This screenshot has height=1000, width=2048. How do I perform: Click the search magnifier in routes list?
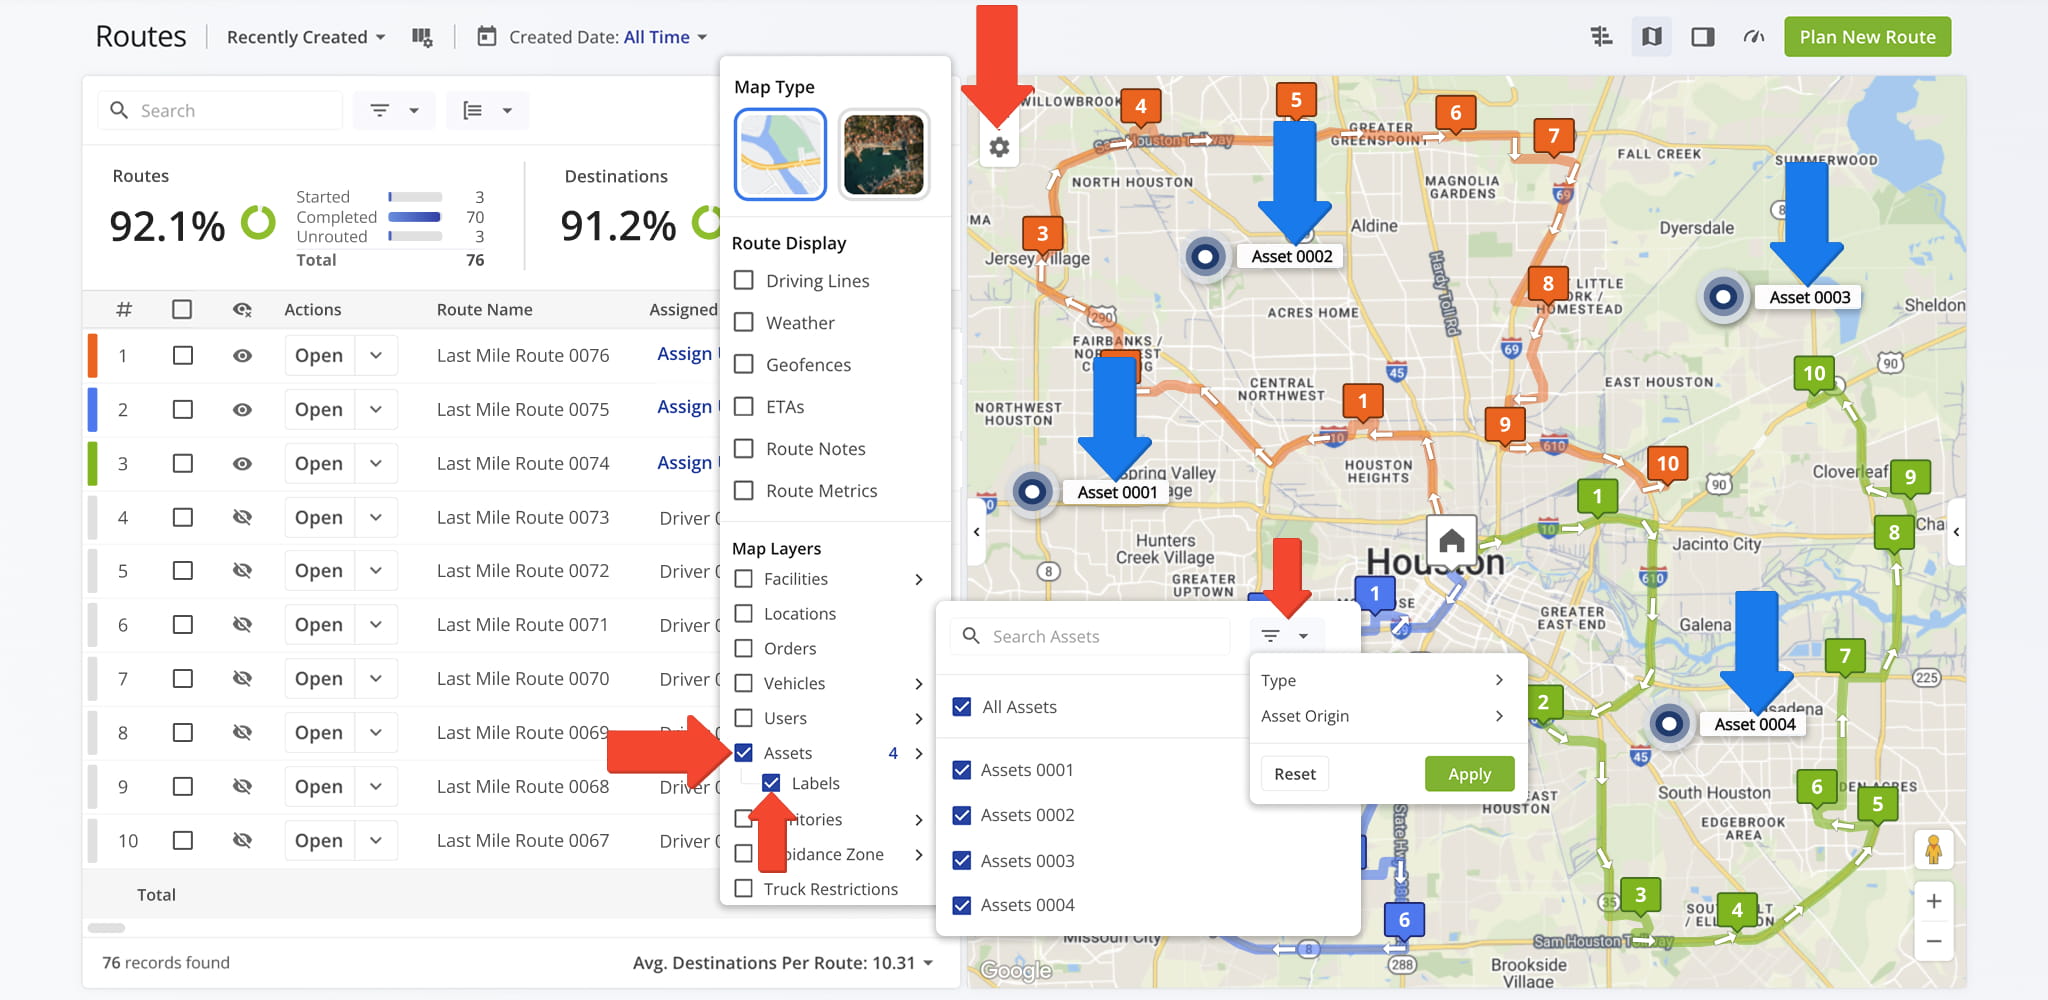[x=119, y=110]
